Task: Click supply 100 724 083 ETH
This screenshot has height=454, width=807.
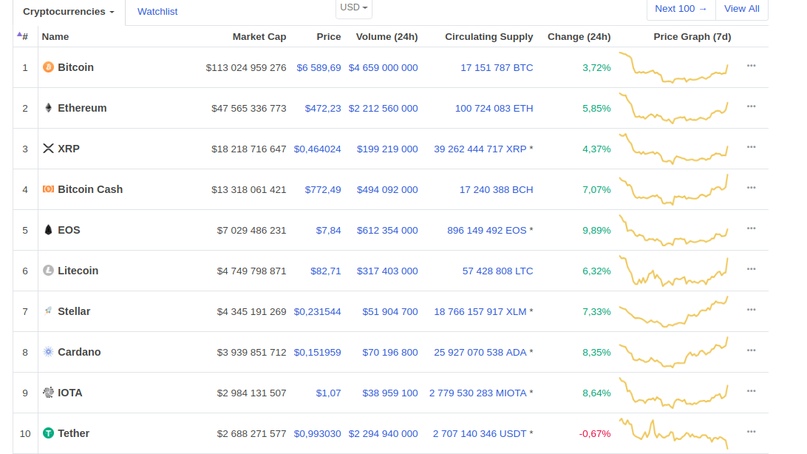Action: coord(494,108)
